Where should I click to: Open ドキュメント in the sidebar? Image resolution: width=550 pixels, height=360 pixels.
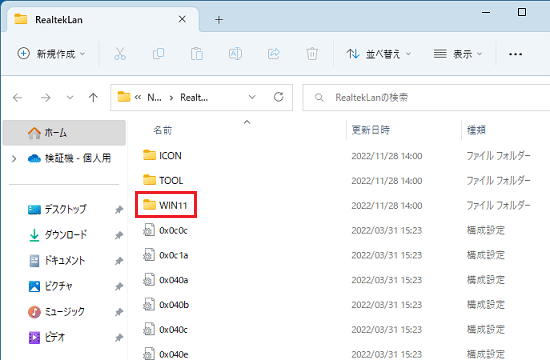pos(57,260)
